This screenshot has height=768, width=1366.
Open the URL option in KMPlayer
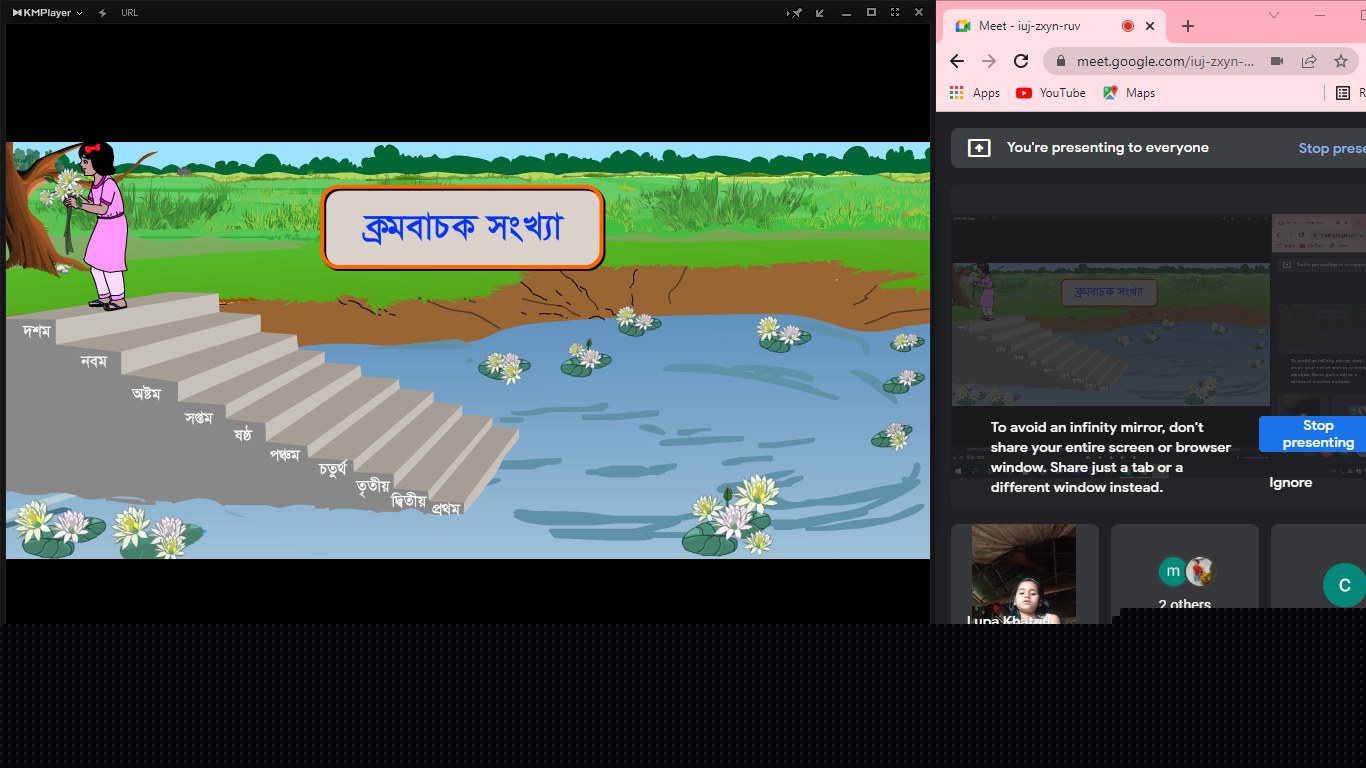click(x=129, y=12)
